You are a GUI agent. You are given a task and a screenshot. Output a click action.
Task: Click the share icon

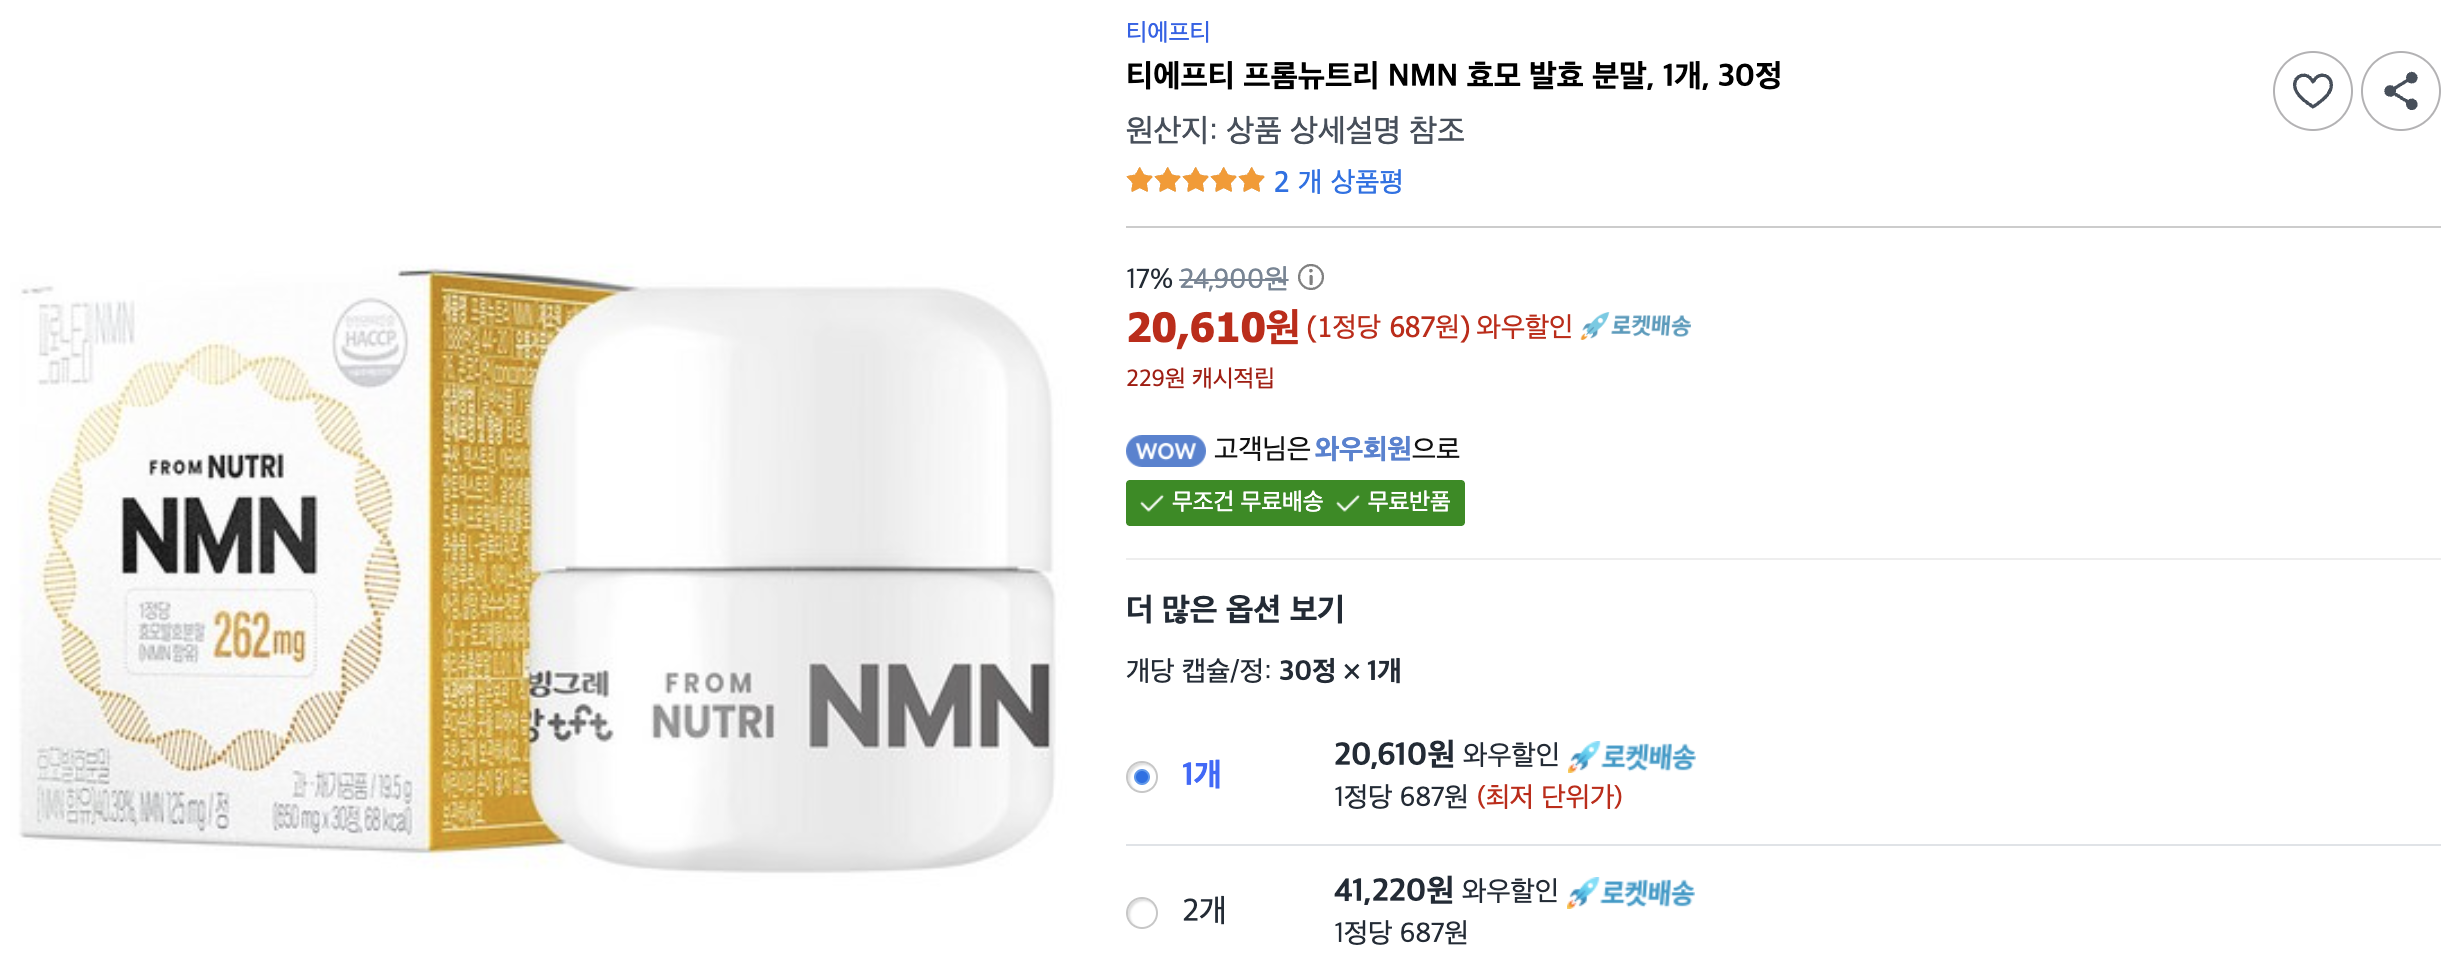[x=2401, y=90]
